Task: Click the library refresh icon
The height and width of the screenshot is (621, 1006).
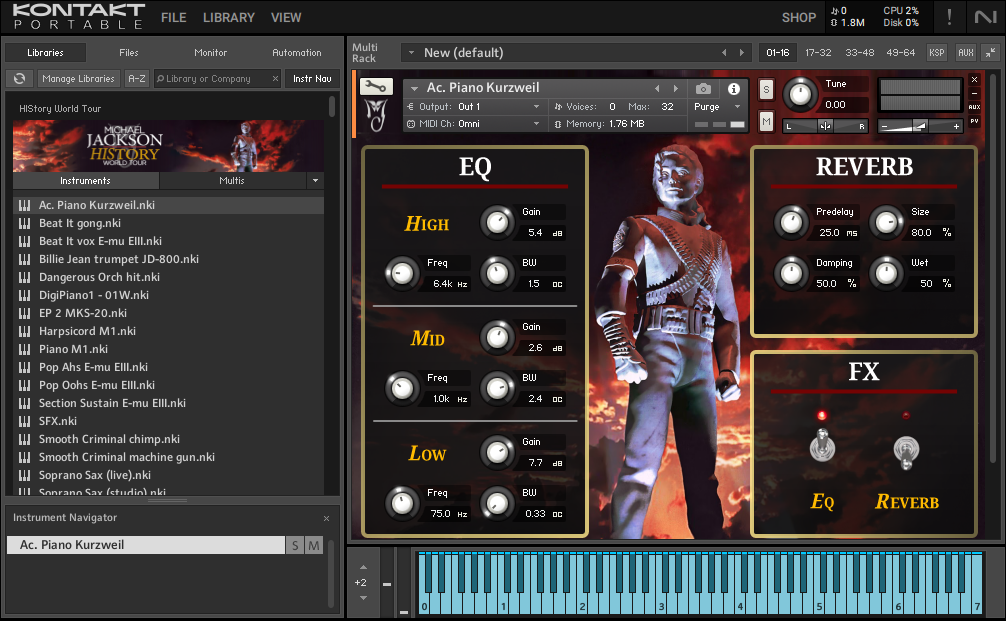Action: click(20, 78)
